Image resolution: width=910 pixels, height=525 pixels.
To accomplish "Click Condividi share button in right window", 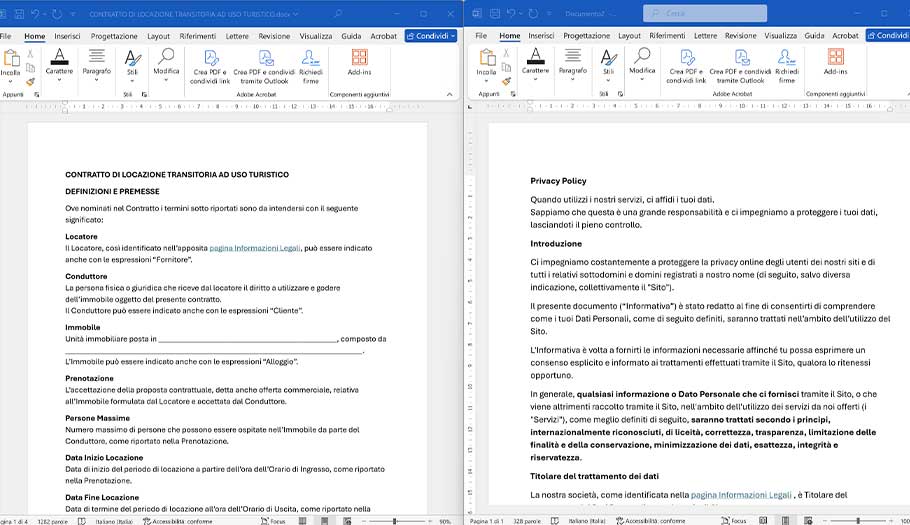I will click(888, 35).
